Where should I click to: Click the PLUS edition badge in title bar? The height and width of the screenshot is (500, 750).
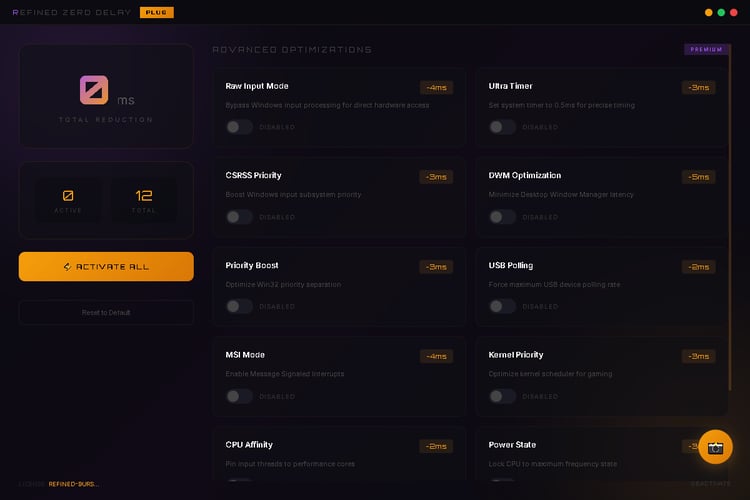click(156, 12)
